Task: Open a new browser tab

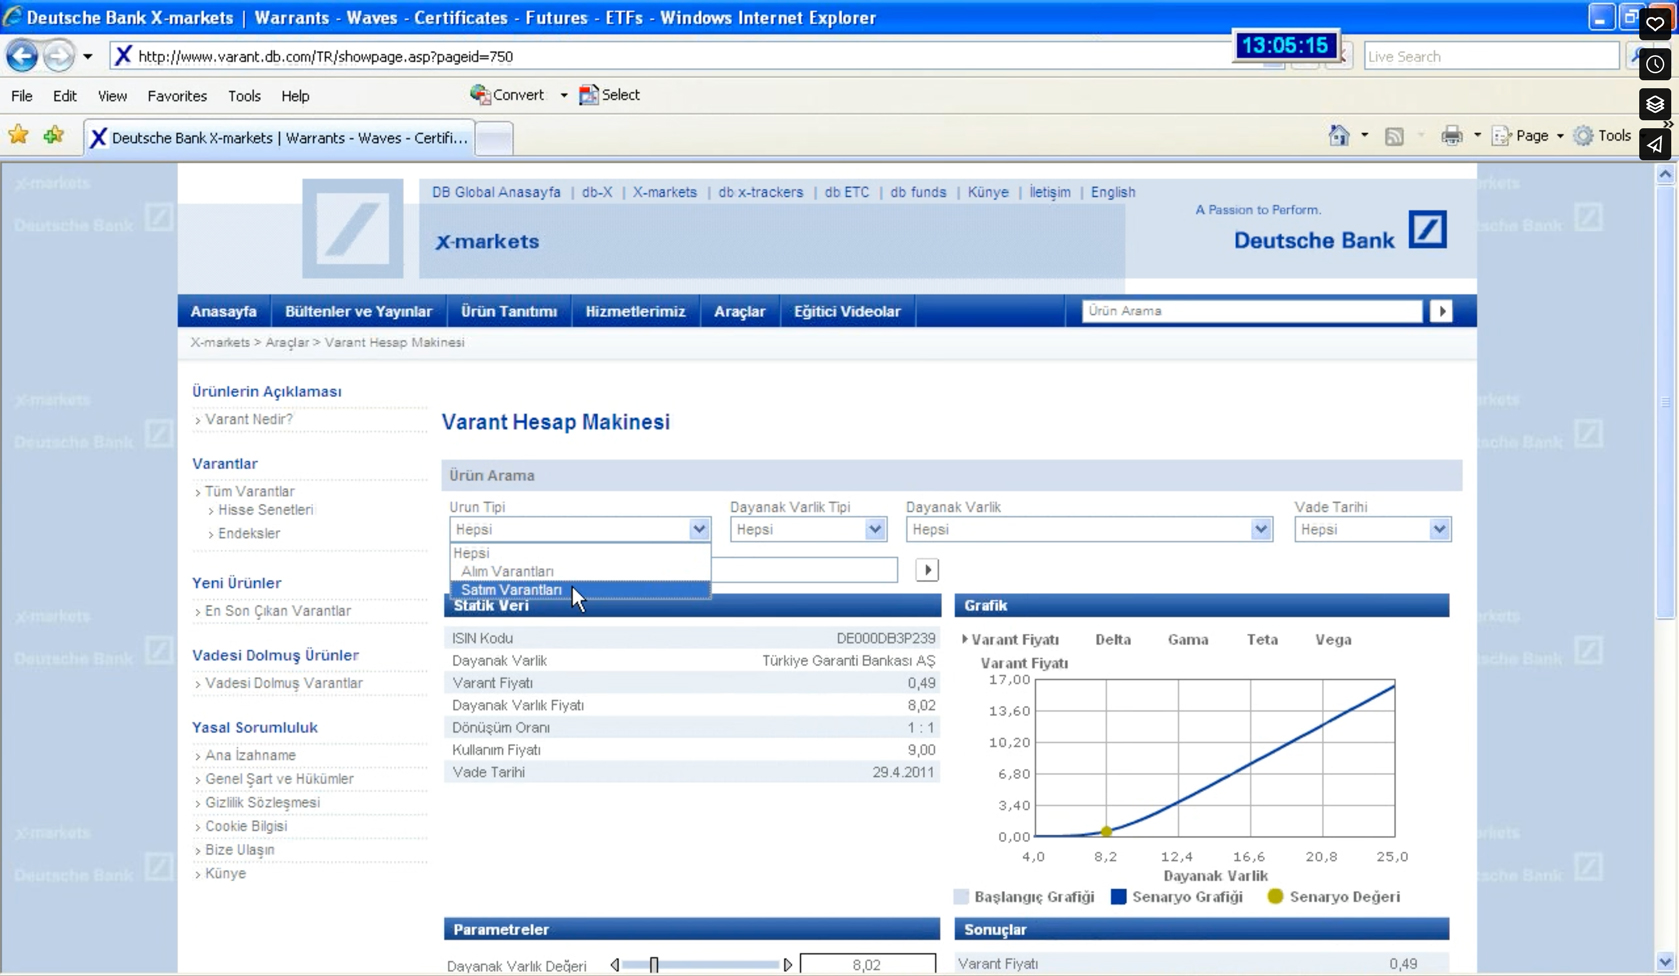Action: tap(494, 138)
